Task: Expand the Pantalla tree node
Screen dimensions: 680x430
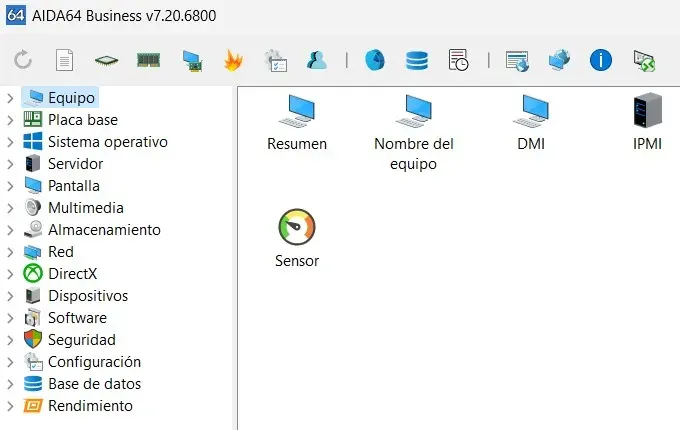Action: pyautogui.click(x=10, y=186)
